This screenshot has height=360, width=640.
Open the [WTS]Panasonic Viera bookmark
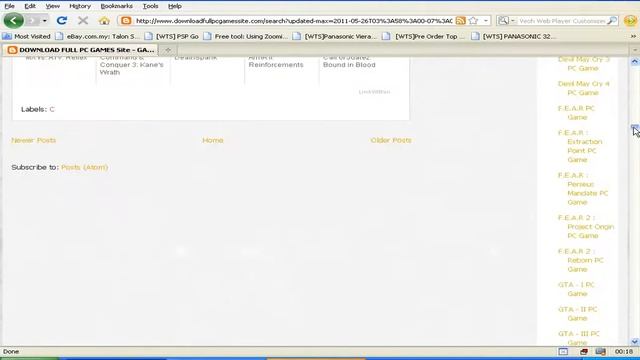click(336, 36)
